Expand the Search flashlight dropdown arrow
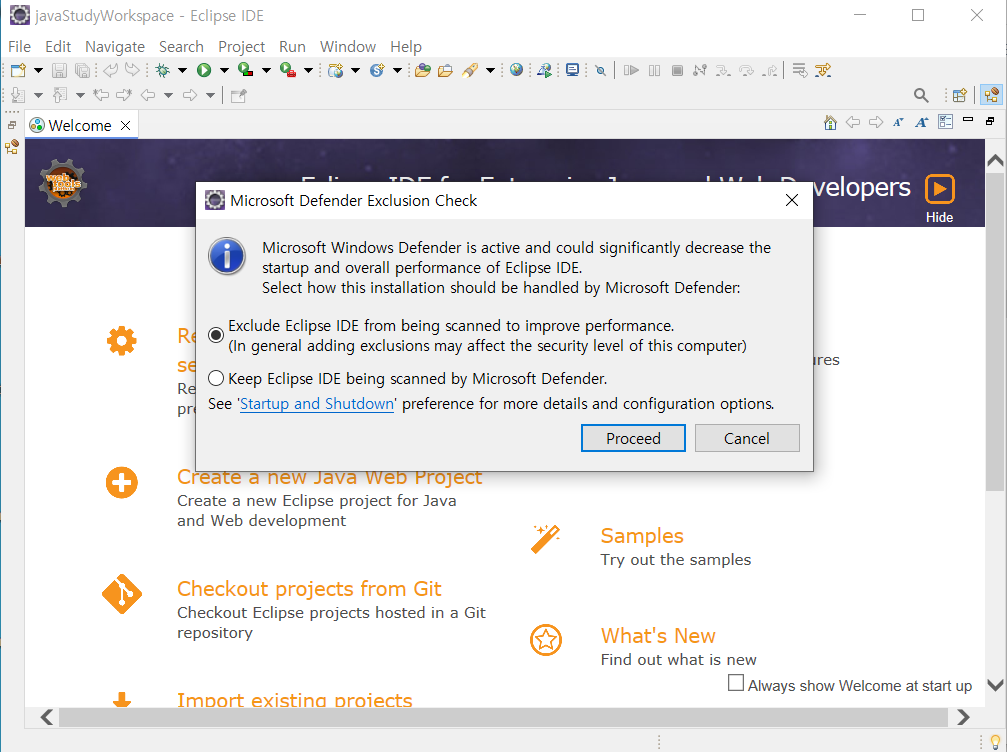Screen dimensions: 1007x752 490,70
